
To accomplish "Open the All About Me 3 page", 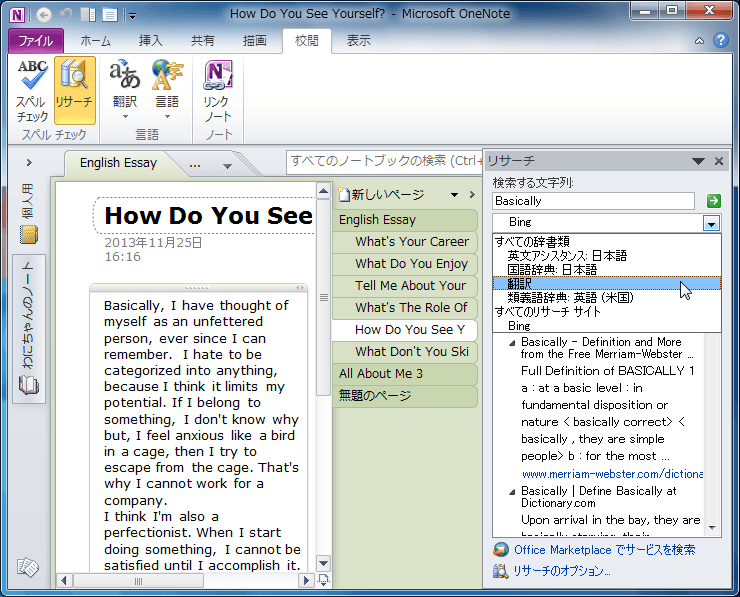I will 406,374.
